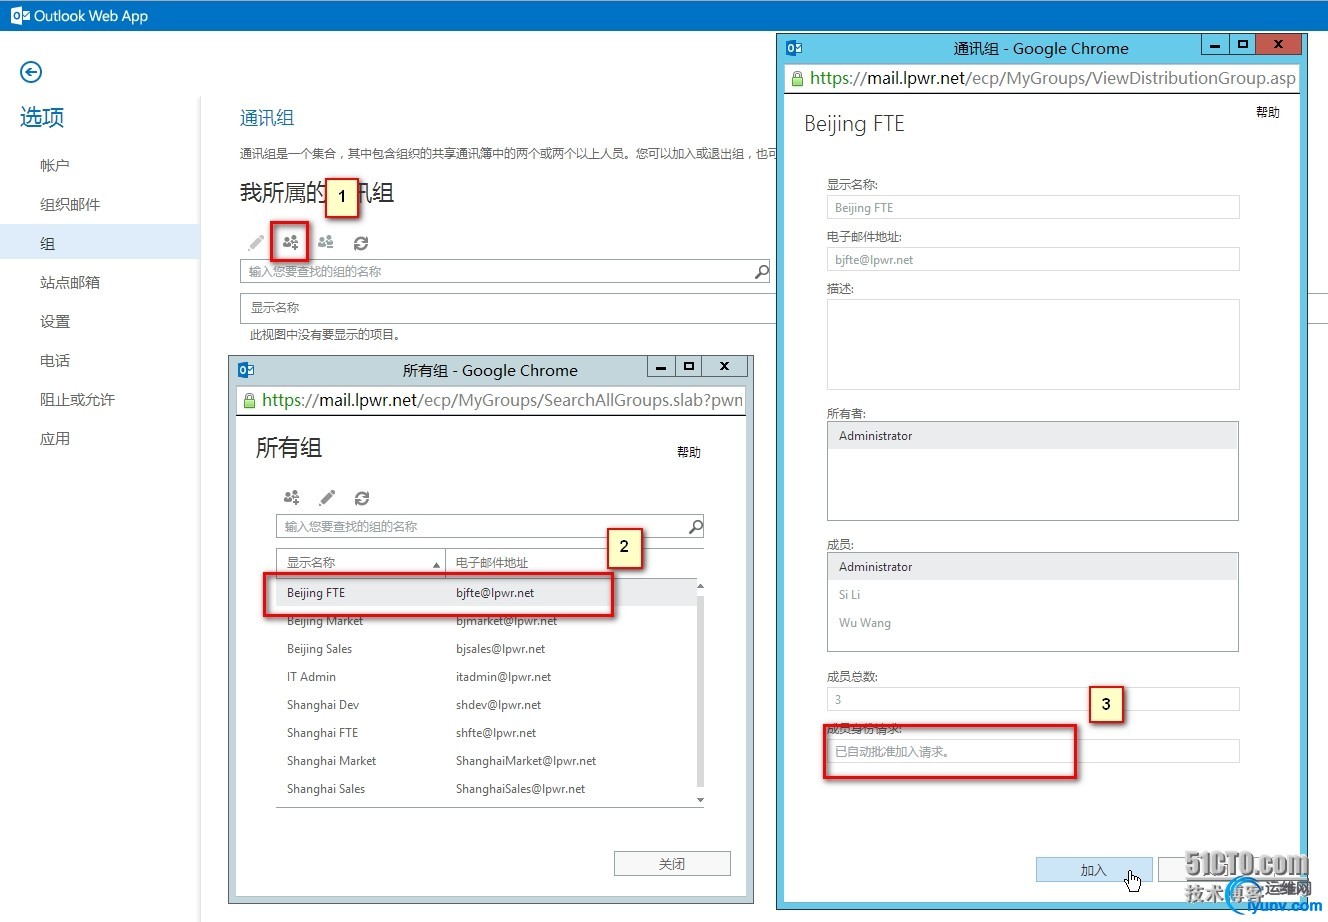Click the 成员总数 field showing 3
Viewport: 1328px width, 922px height.
[x=1033, y=699]
